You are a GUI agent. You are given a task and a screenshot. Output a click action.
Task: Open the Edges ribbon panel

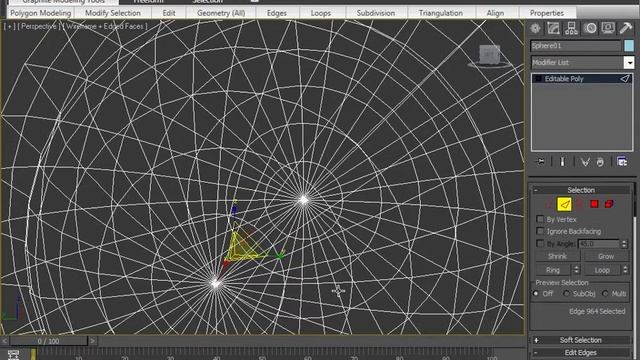tap(277, 13)
